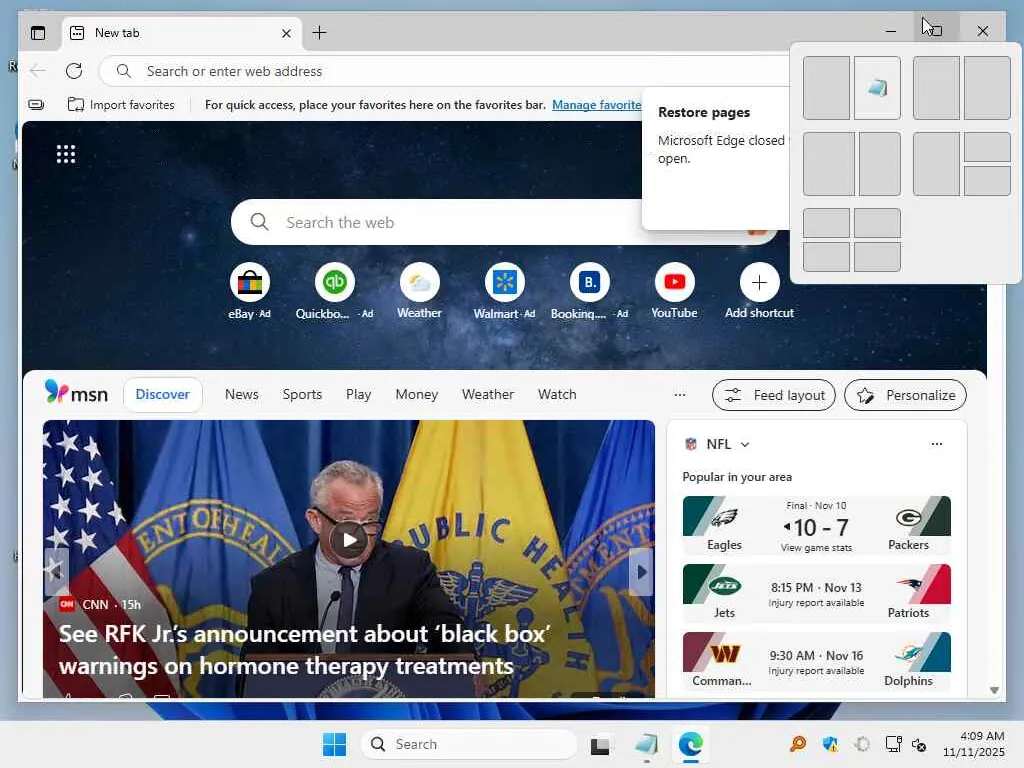
Task: Go to previous story in carousel
Action: pyautogui.click(x=56, y=572)
